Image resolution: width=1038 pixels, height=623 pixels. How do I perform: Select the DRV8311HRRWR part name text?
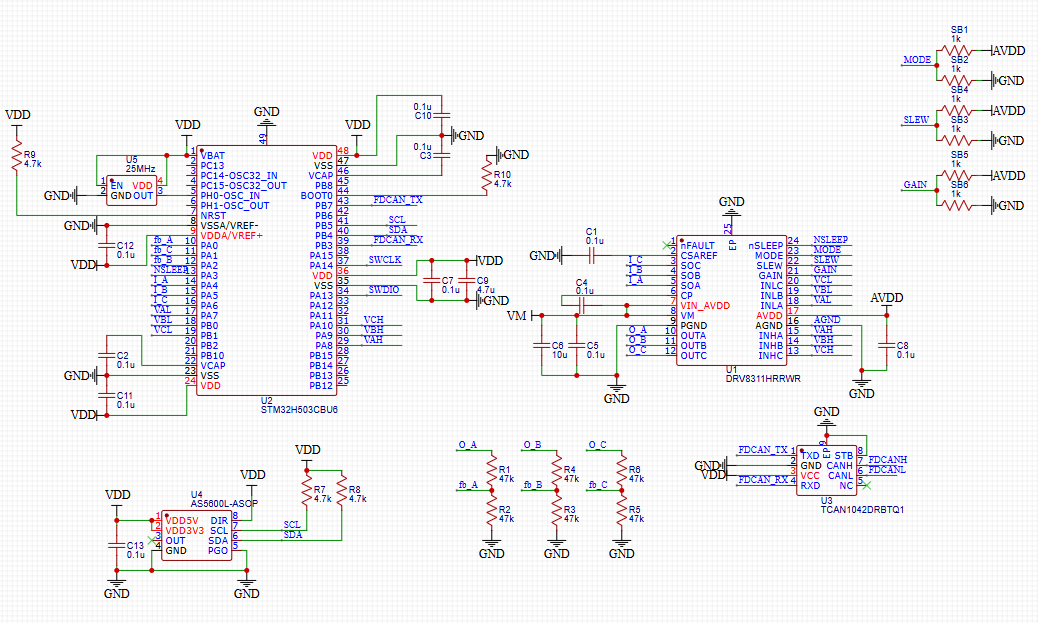click(763, 379)
